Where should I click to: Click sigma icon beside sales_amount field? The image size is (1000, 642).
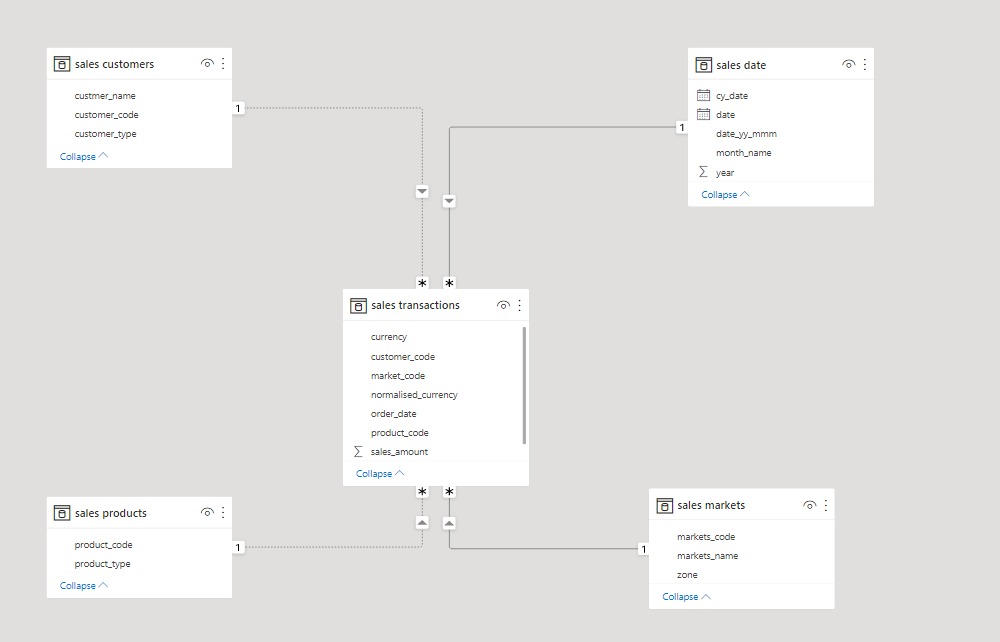coord(358,451)
